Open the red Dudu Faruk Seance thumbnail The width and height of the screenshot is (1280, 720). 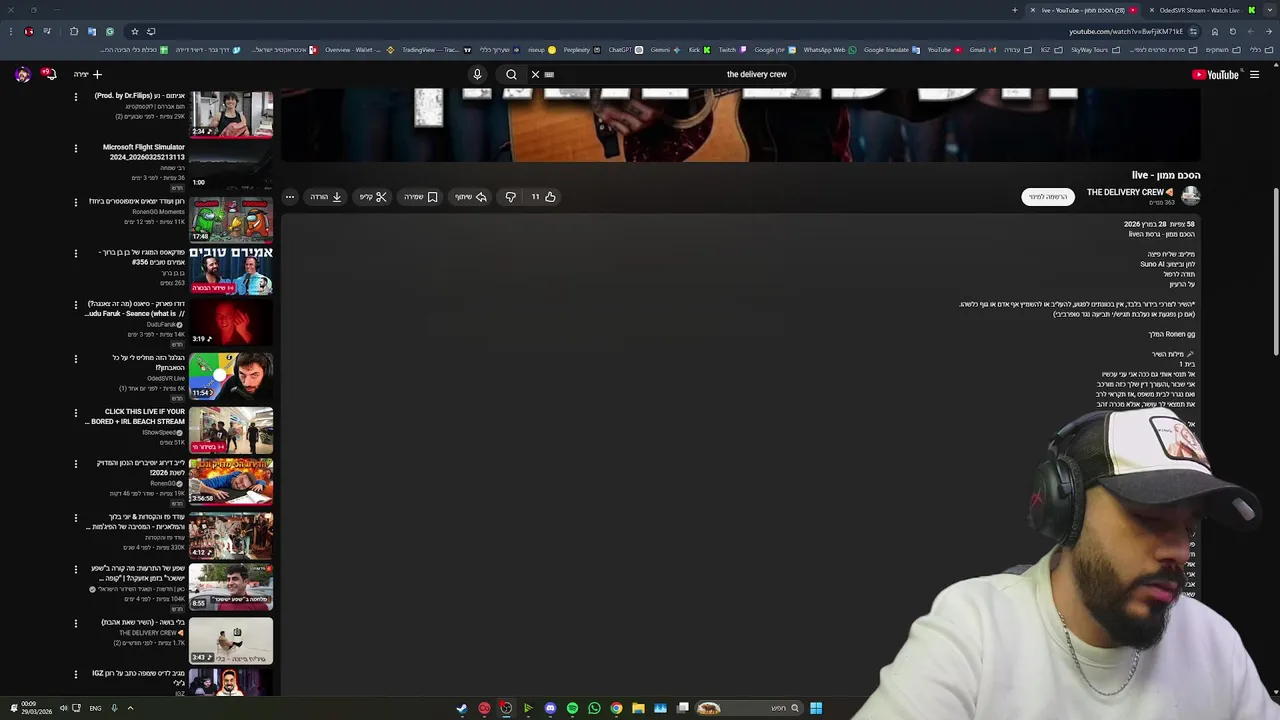pyautogui.click(x=231, y=324)
